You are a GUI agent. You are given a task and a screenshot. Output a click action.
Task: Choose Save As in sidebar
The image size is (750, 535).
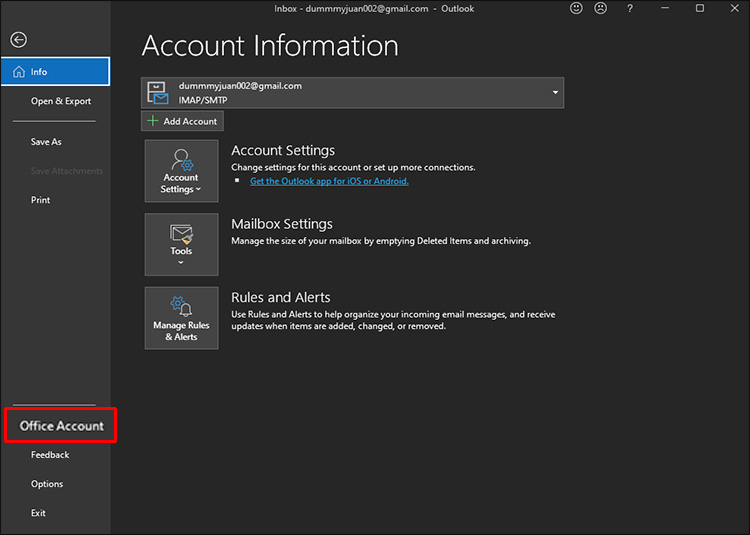tap(46, 142)
